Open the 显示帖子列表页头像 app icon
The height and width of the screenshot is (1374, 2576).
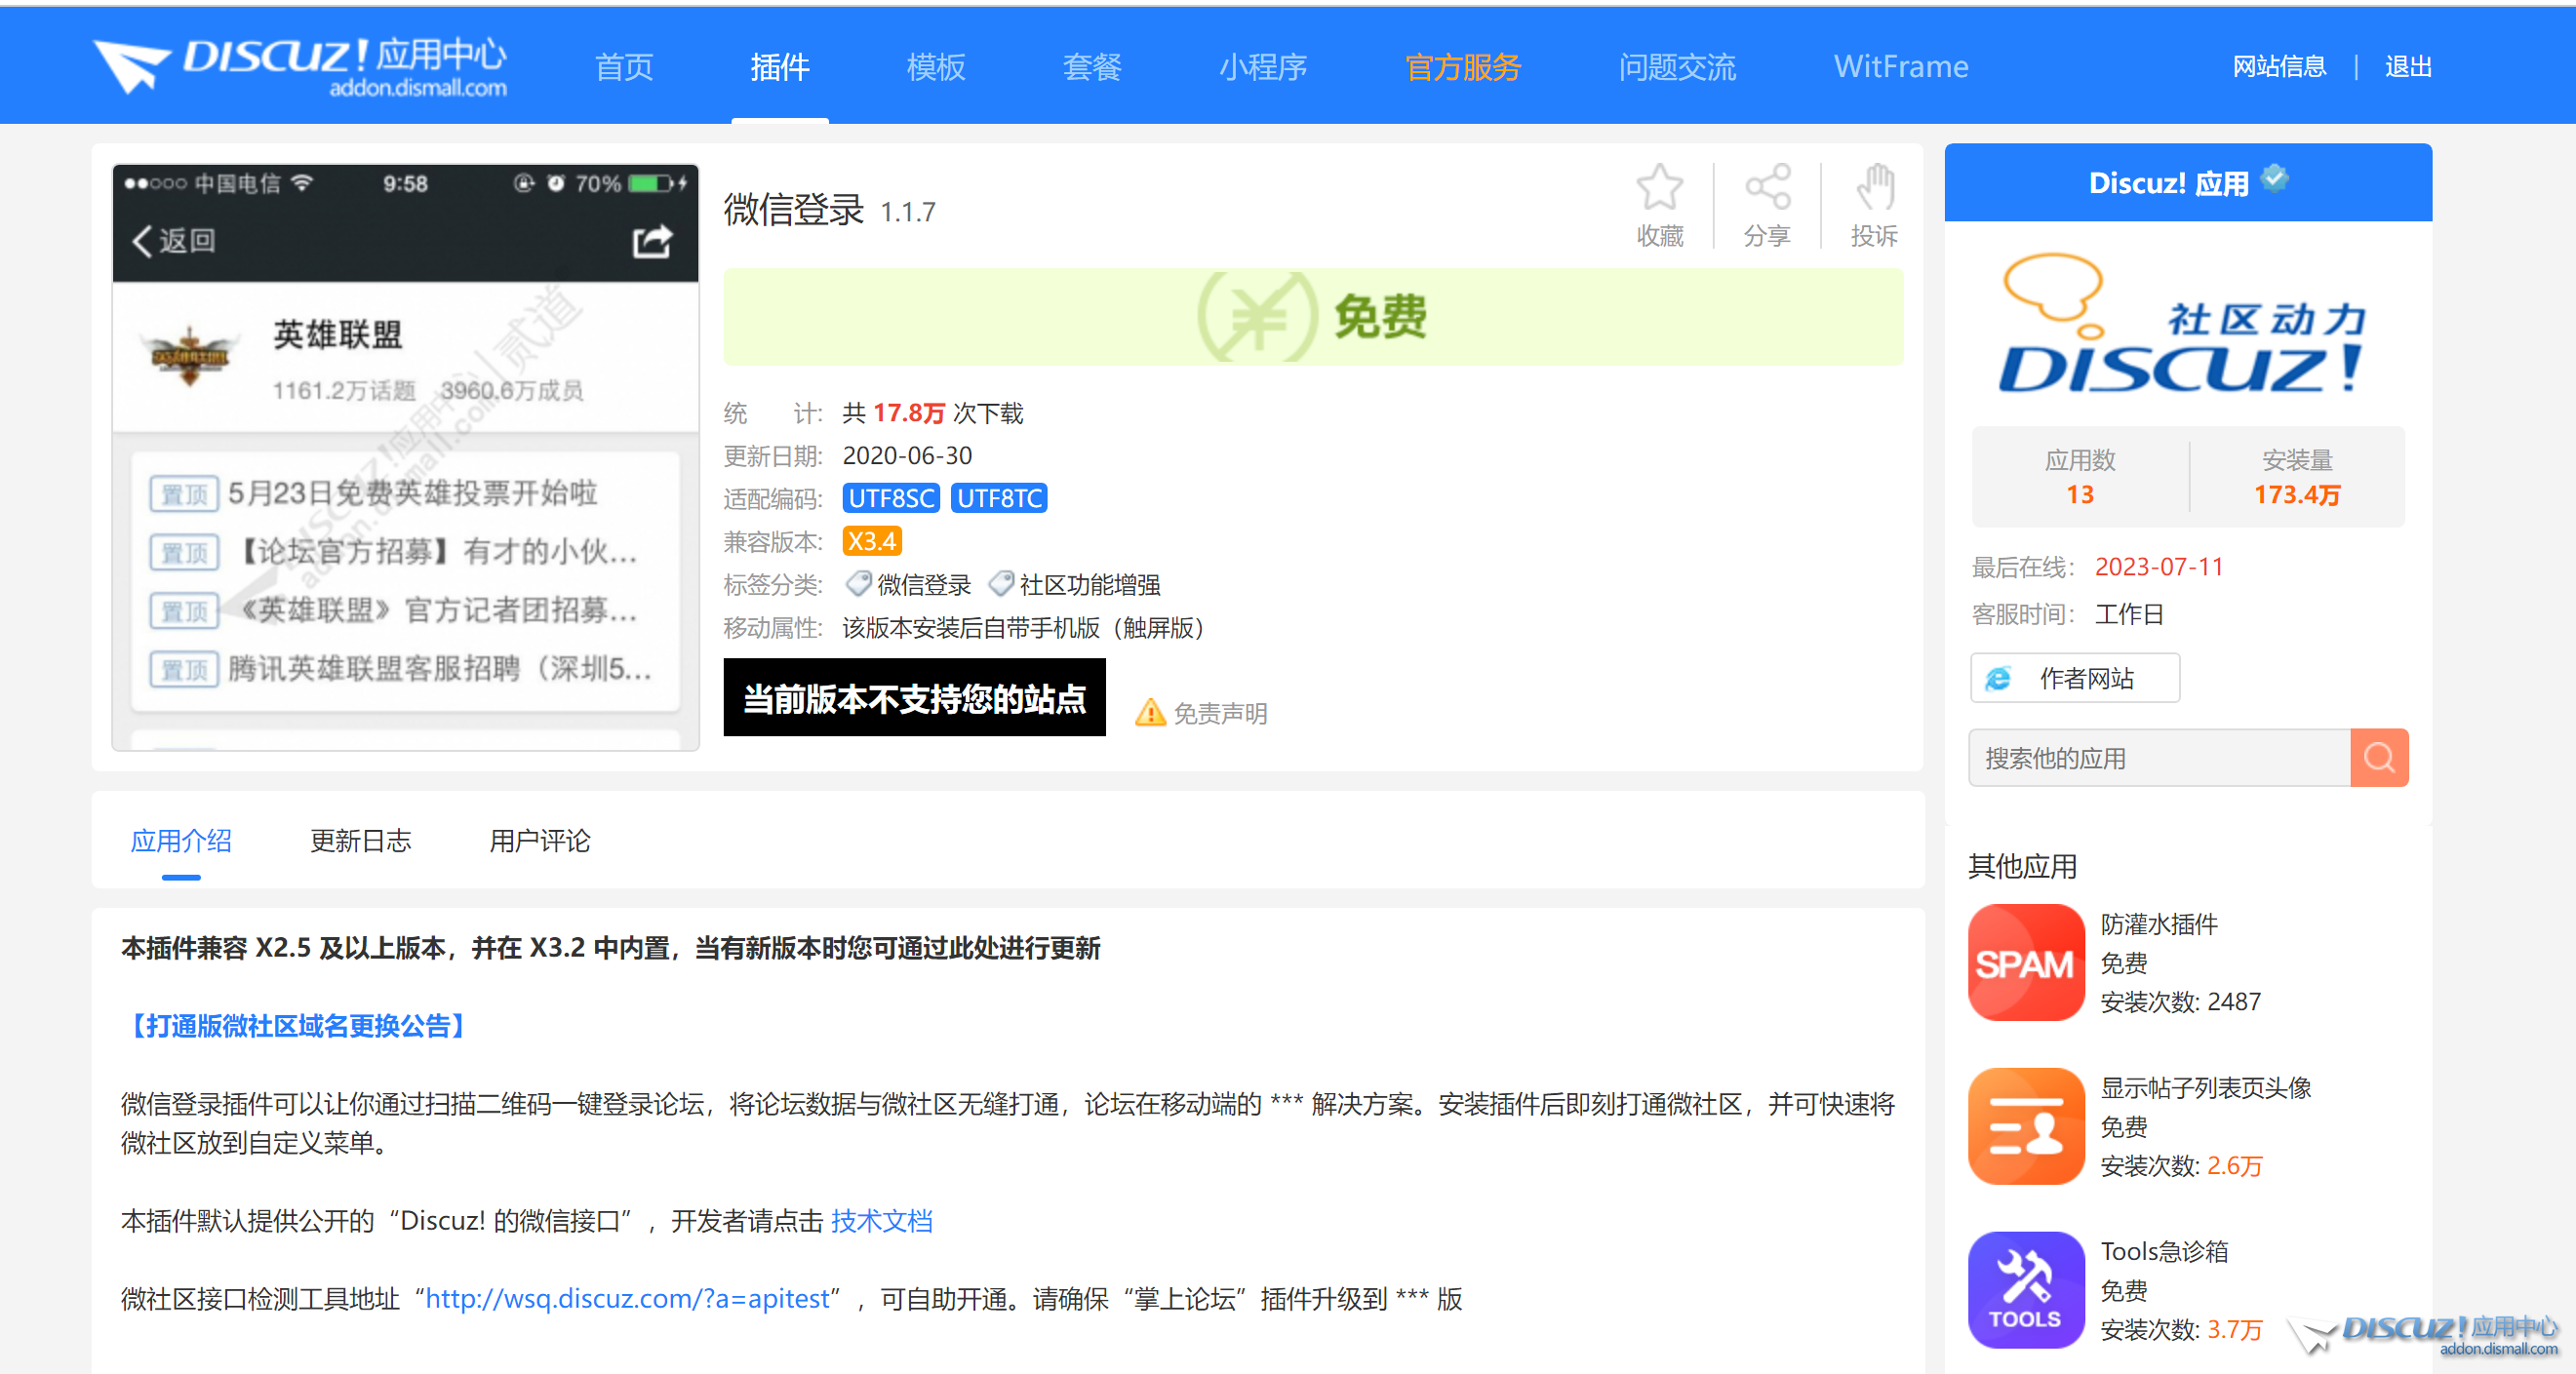[2026, 1126]
